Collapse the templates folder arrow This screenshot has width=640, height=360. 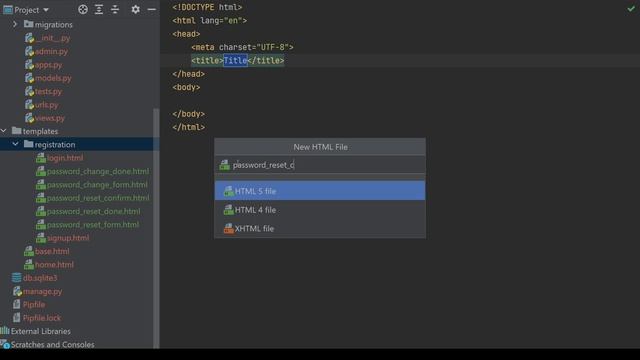[4, 131]
